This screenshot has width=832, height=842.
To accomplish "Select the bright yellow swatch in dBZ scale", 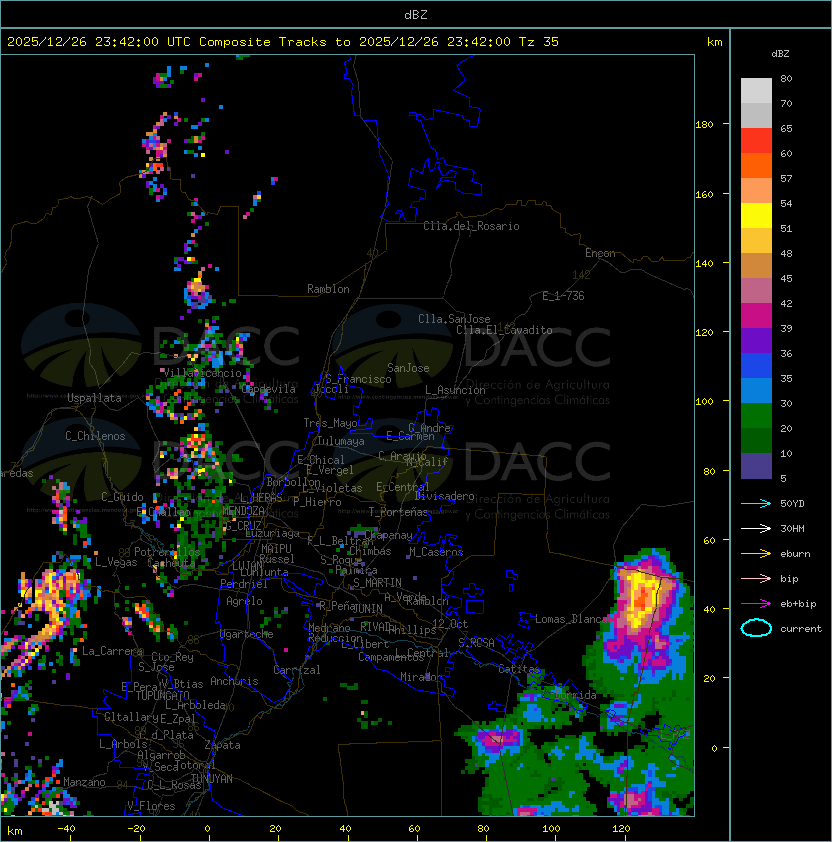I will 756,216.
